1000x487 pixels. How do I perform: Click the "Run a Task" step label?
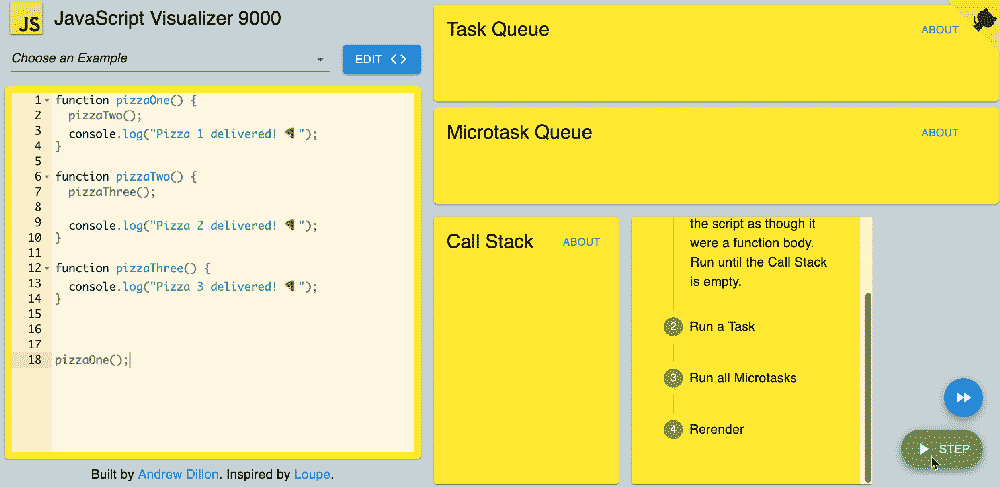(x=722, y=327)
